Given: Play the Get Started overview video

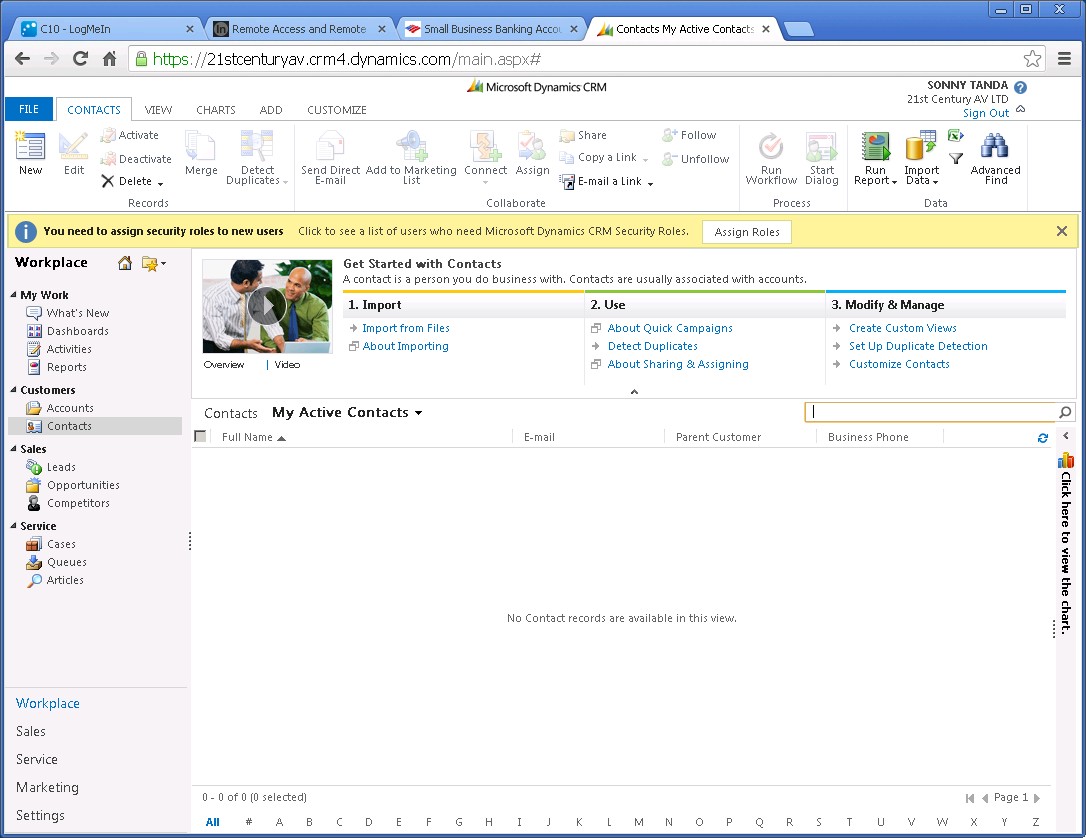Looking at the screenshot, I should click(267, 306).
